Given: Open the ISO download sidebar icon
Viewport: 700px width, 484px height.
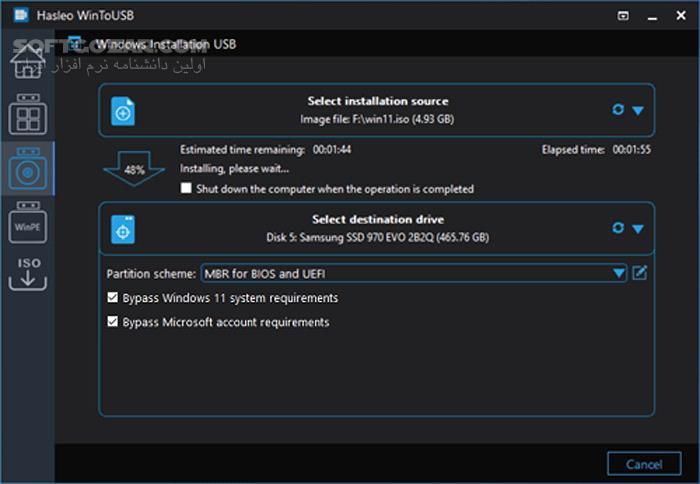Looking at the screenshot, I should click(28, 274).
